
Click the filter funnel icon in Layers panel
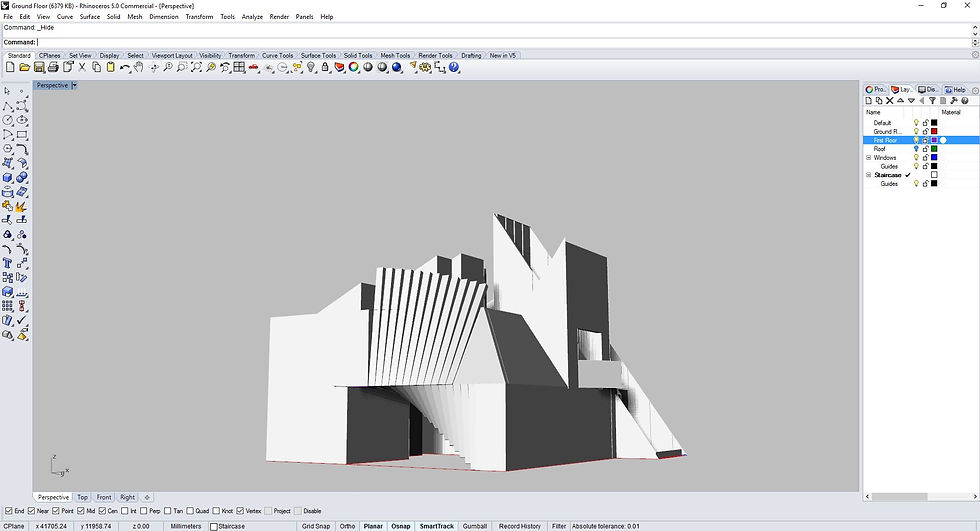tap(932, 101)
